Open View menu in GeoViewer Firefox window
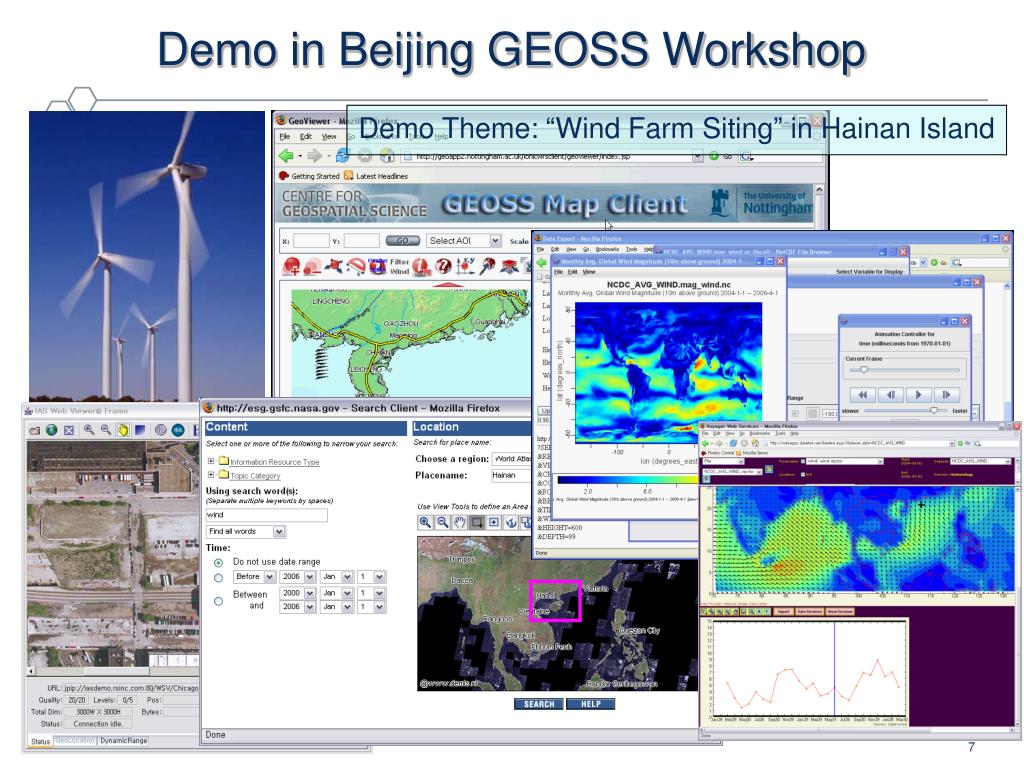Screen dimensions: 1024x768 [x=329, y=136]
